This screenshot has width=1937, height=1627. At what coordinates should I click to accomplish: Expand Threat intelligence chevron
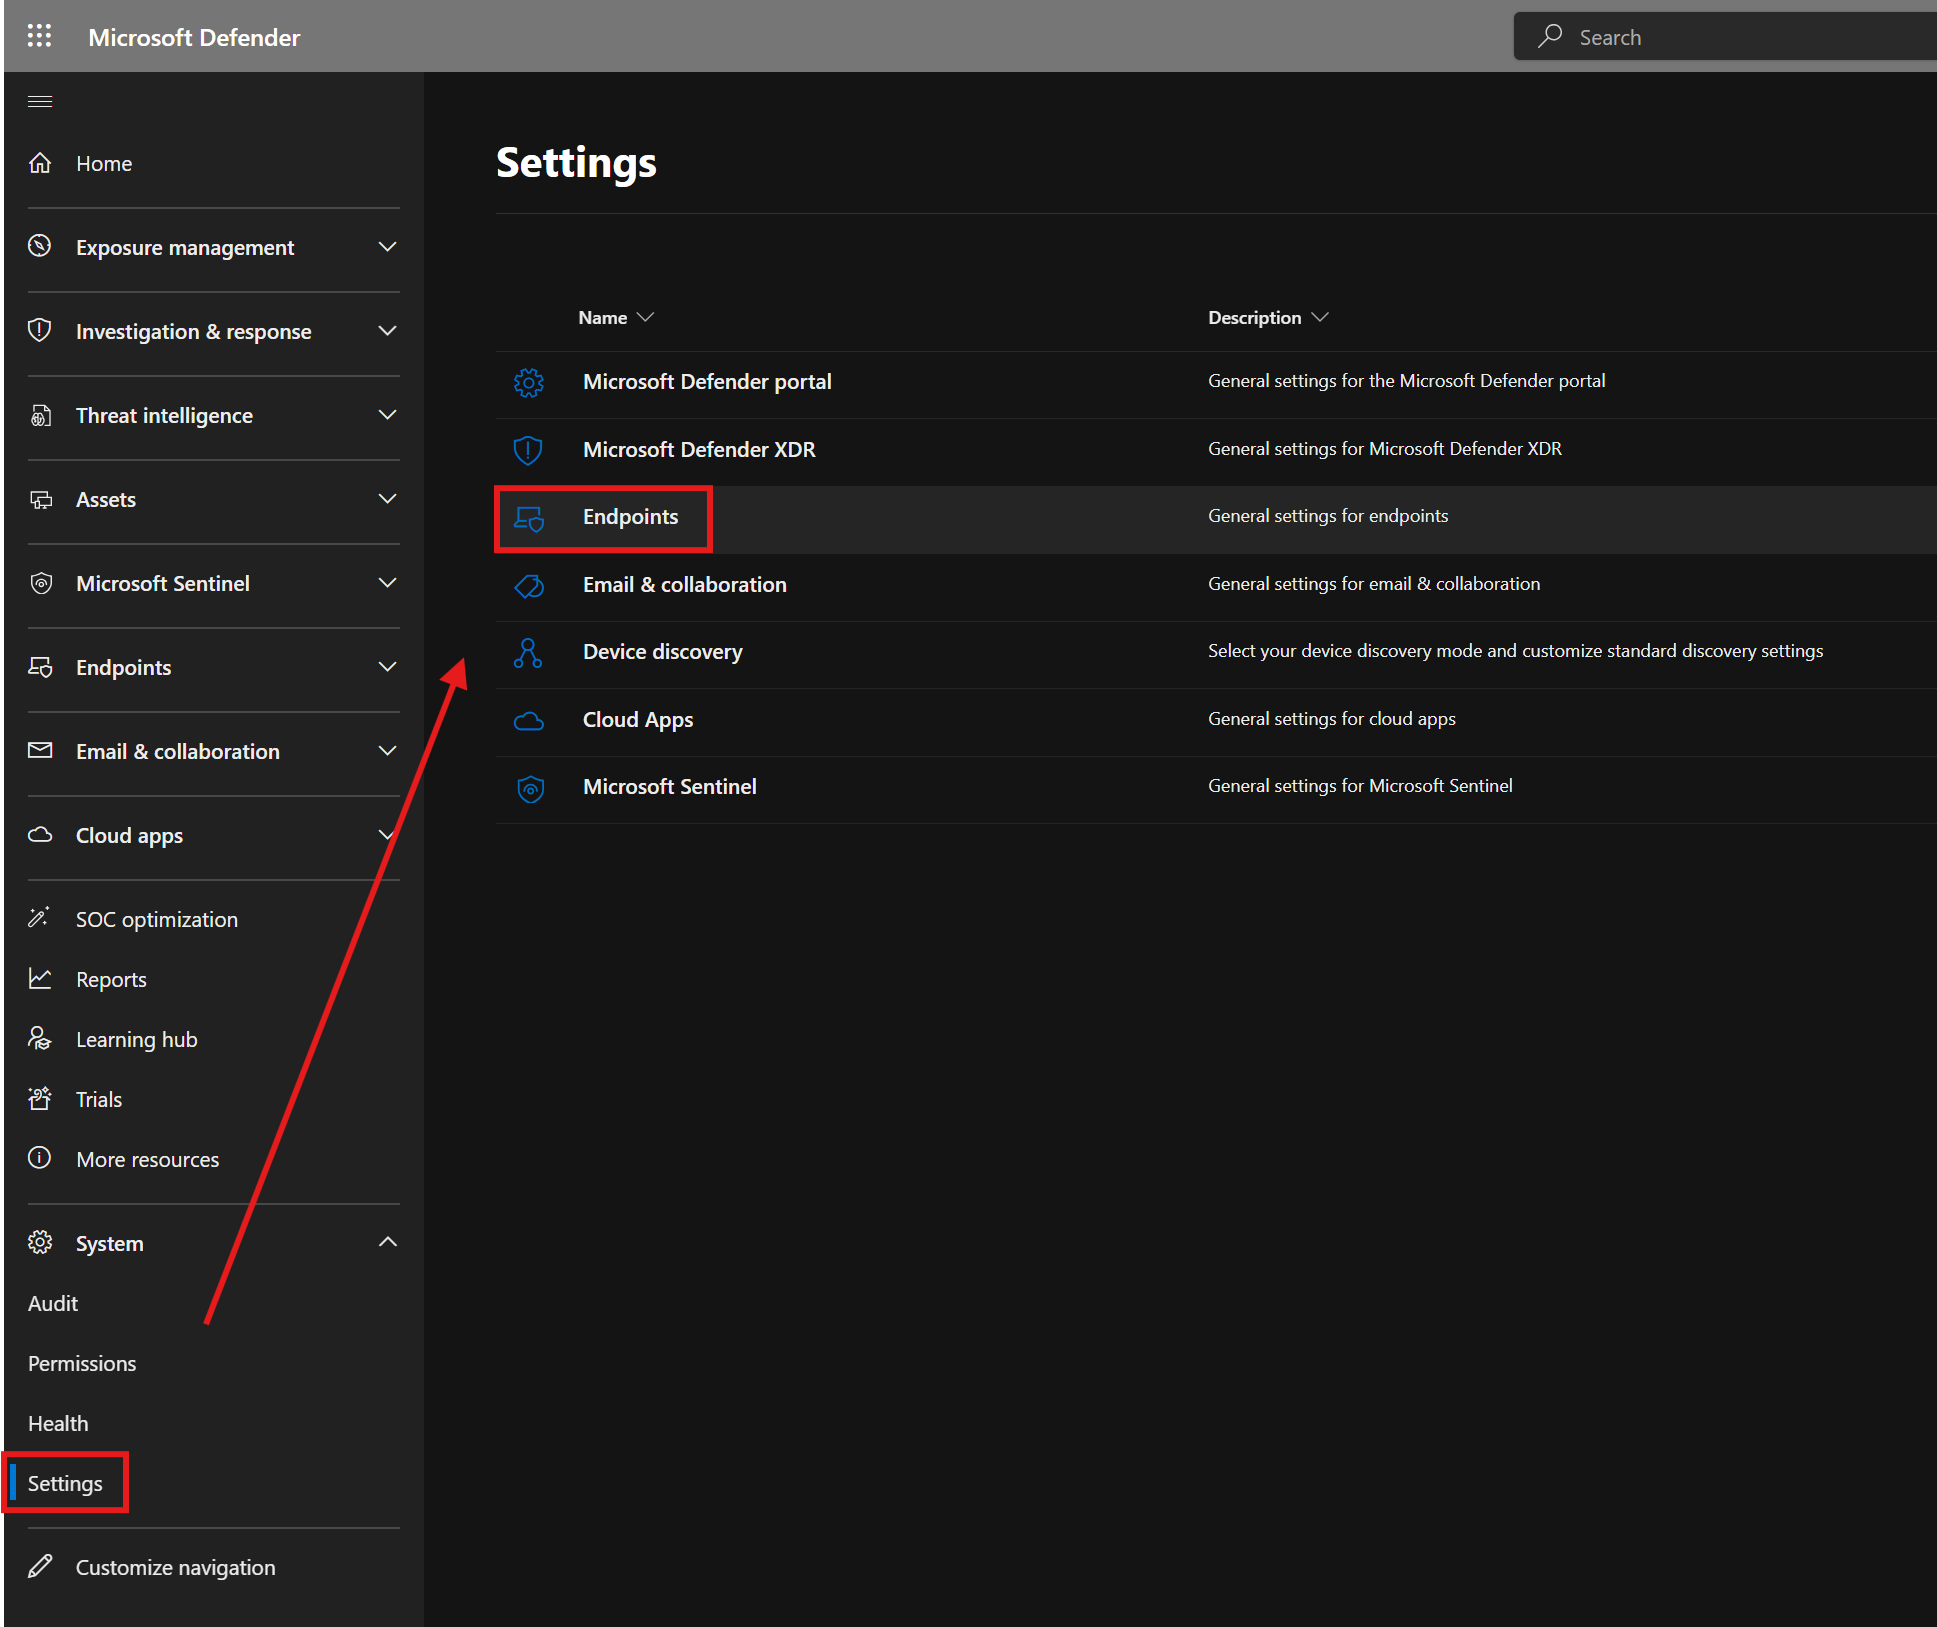coord(388,414)
